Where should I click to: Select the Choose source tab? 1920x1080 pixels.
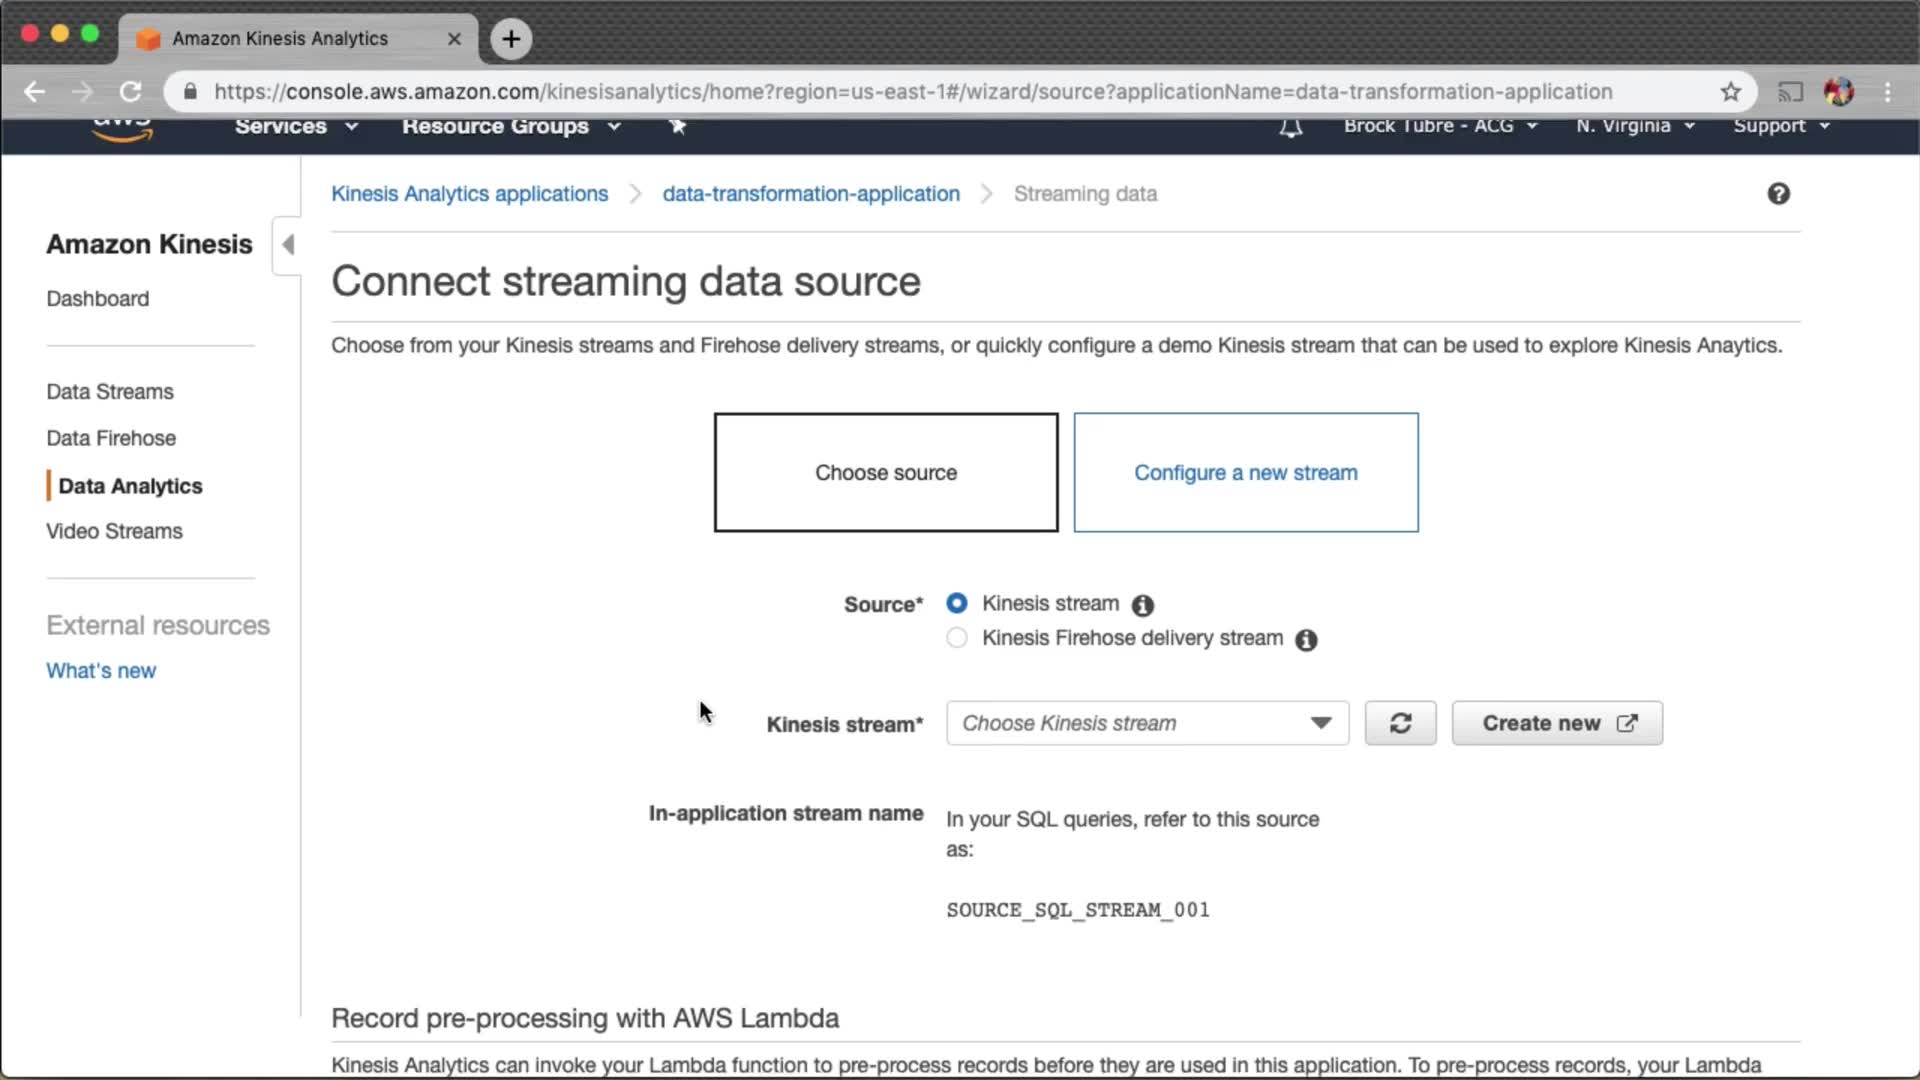click(885, 472)
